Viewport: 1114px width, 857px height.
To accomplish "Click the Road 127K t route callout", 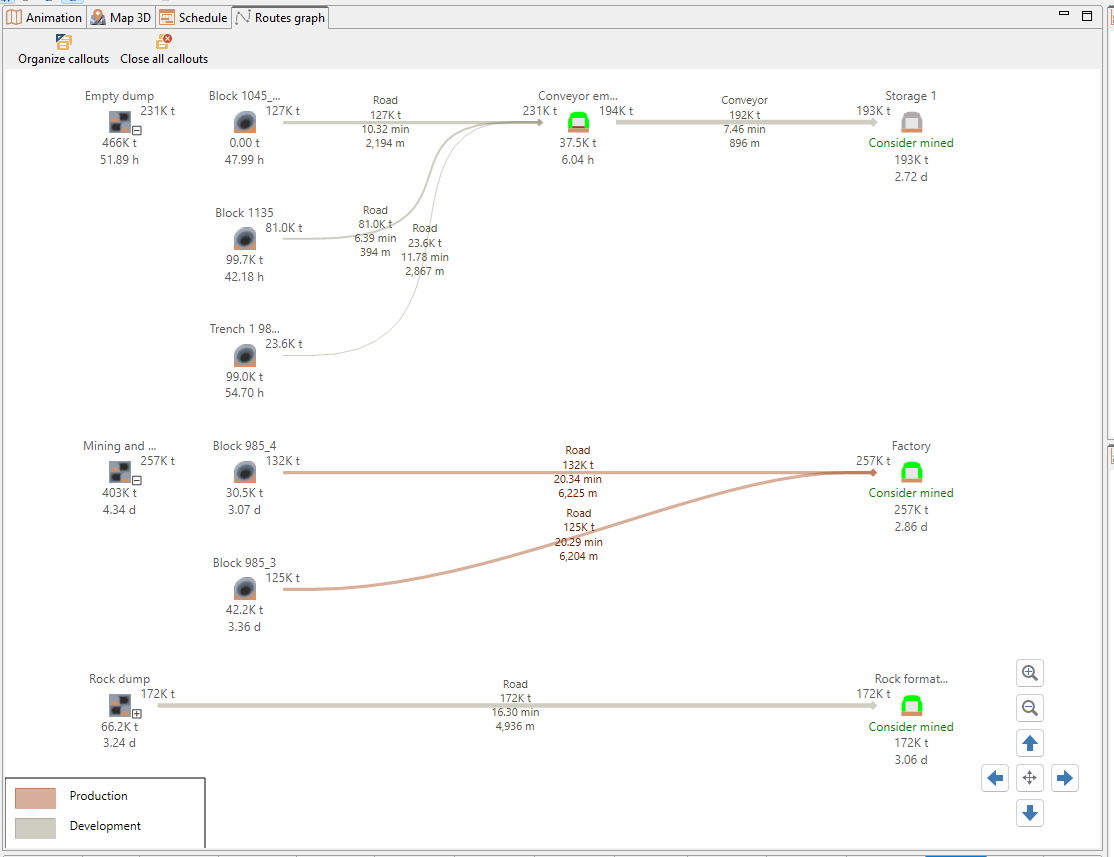I will point(385,122).
